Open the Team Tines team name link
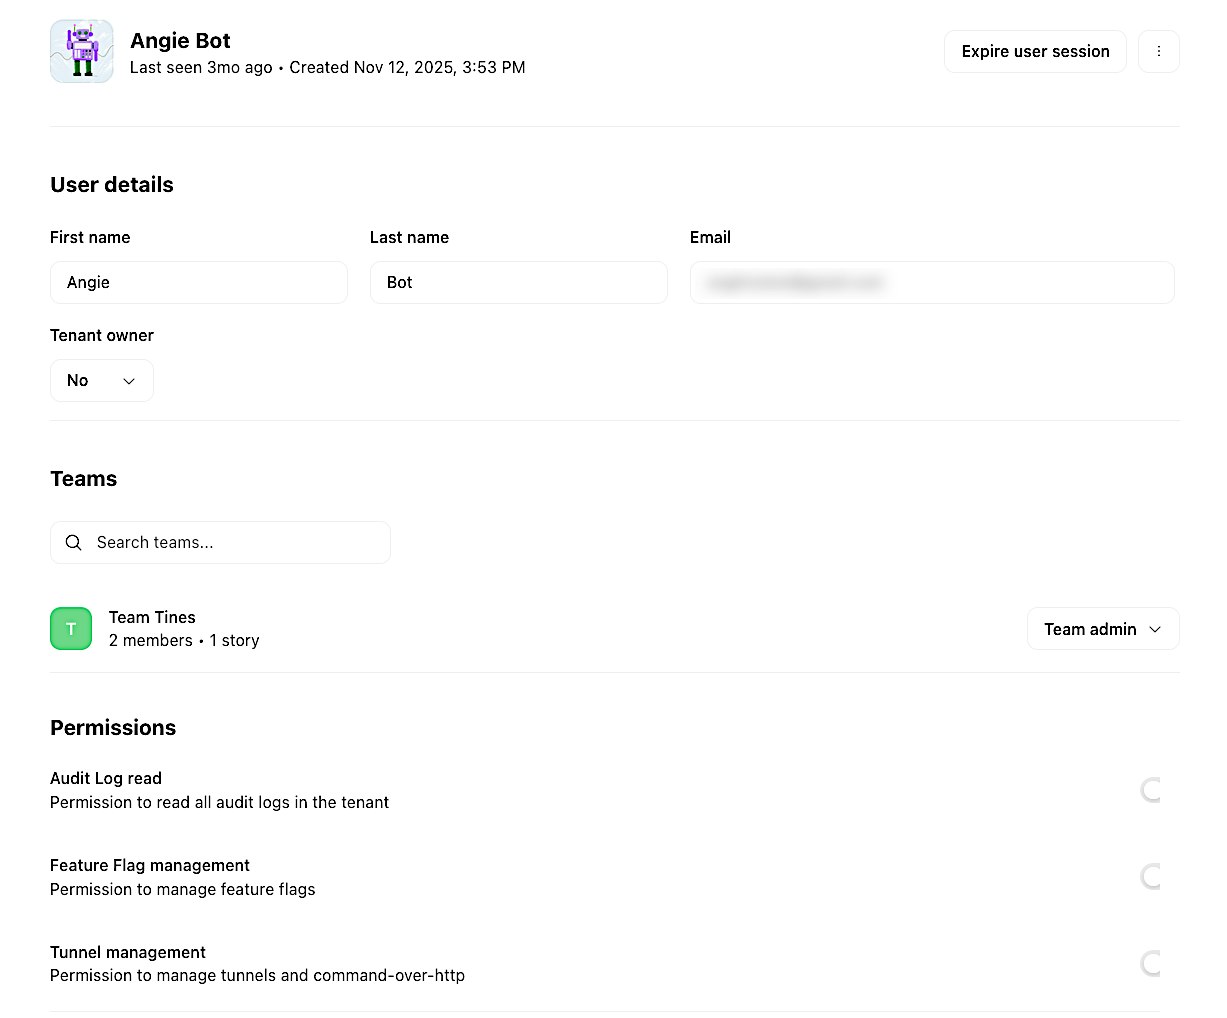This screenshot has height=1018, width=1227. [x=152, y=617]
